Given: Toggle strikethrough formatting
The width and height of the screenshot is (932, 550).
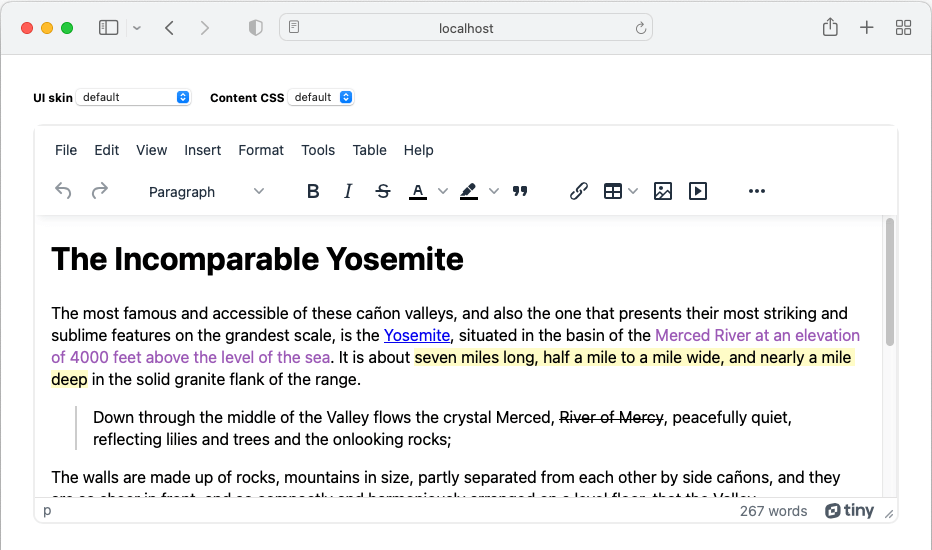Looking at the screenshot, I should 382,191.
